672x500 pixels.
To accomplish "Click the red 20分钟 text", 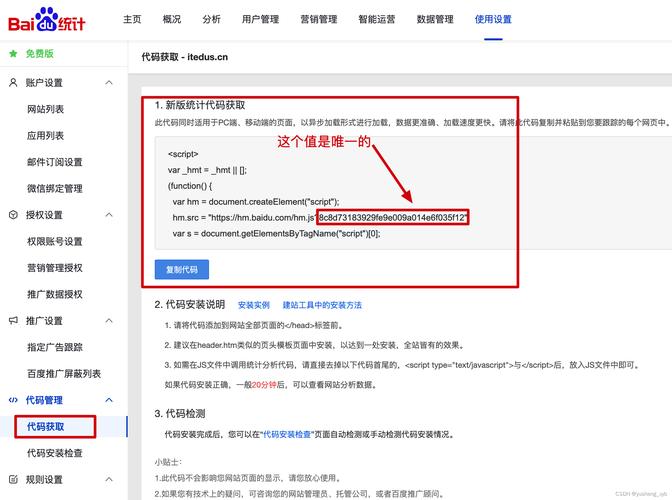I will 264,385.
